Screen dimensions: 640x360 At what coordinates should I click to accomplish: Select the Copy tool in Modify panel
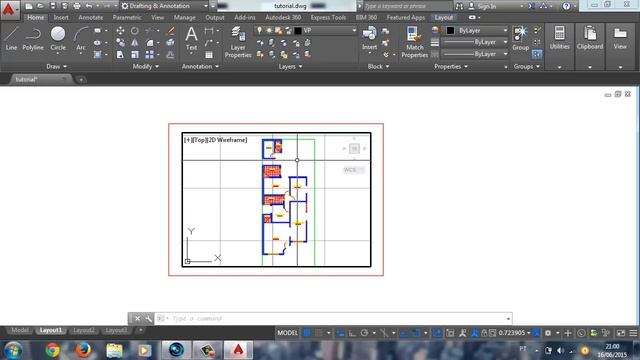[x=120, y=42]
